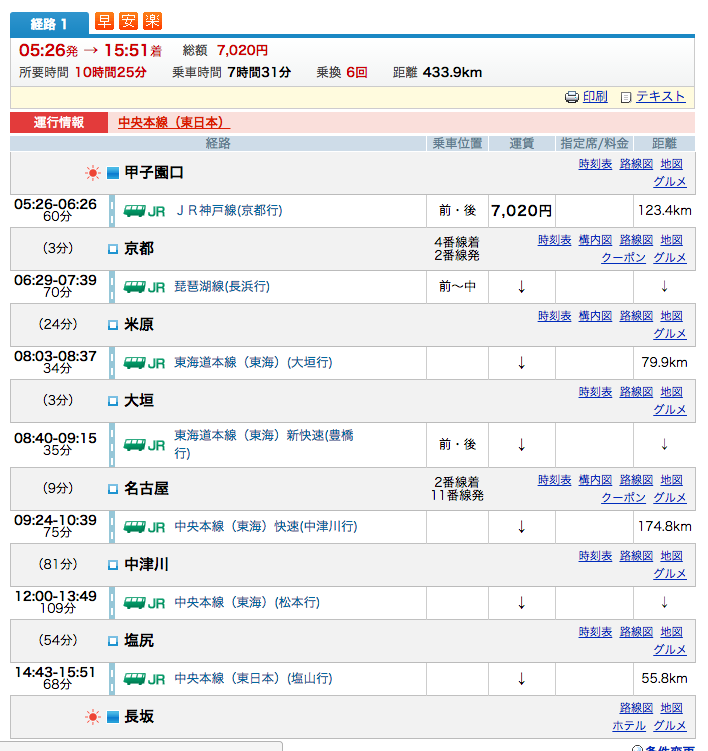Open 地図 for 長坂 station
The width and height of the screenshot is (708, 751).
click(x=671, y=708)
